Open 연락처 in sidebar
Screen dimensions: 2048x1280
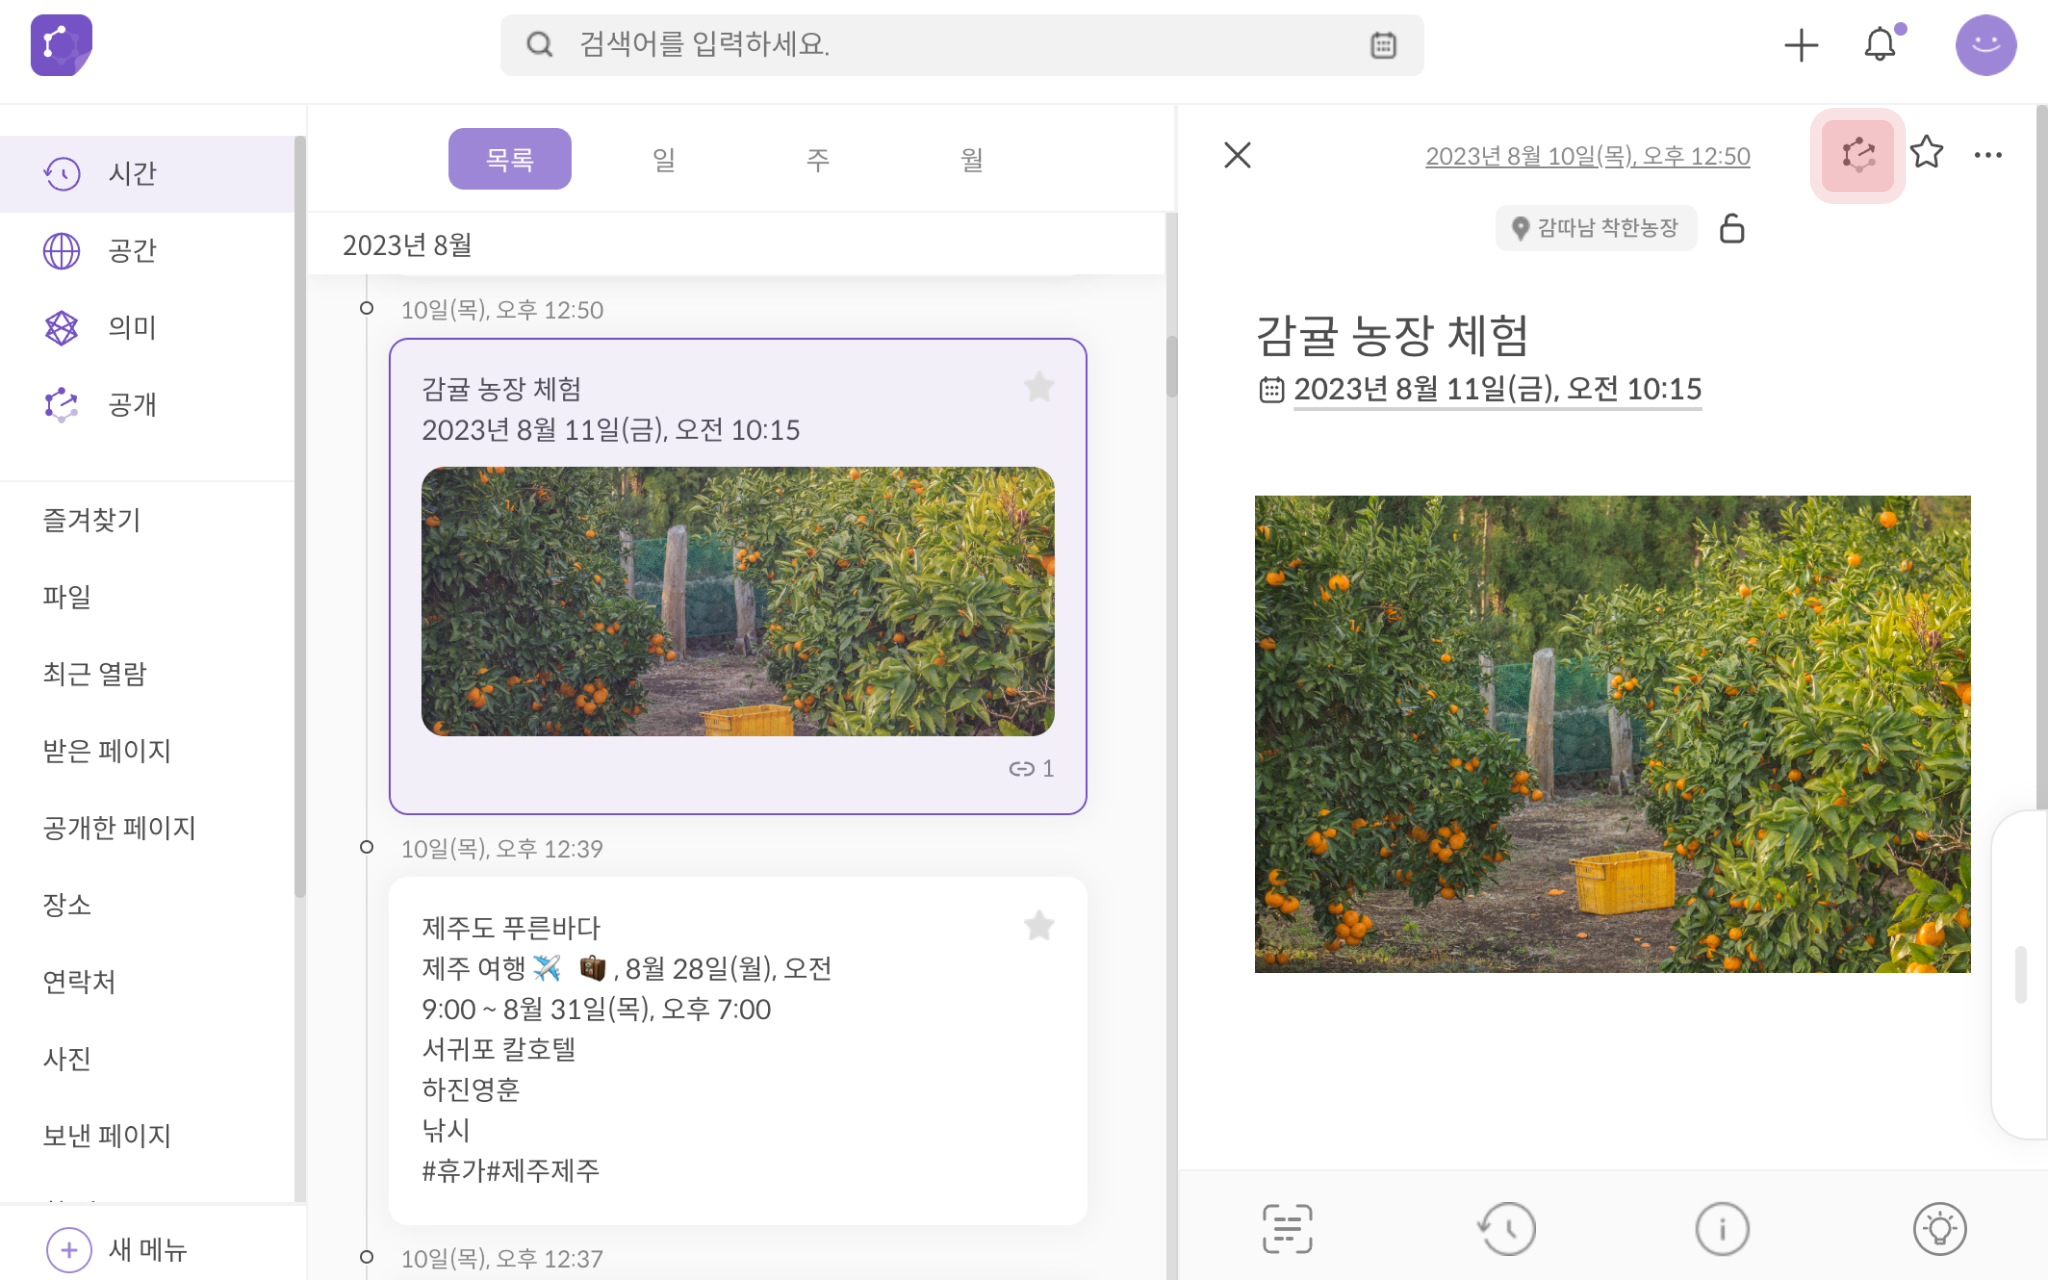[79, 982]
